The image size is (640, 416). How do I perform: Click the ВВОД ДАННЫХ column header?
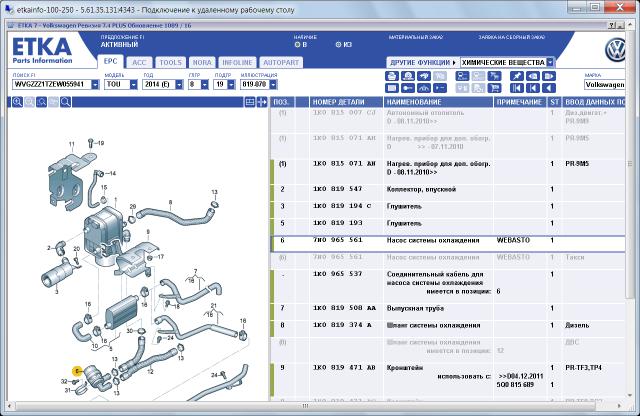pos(594,102)
